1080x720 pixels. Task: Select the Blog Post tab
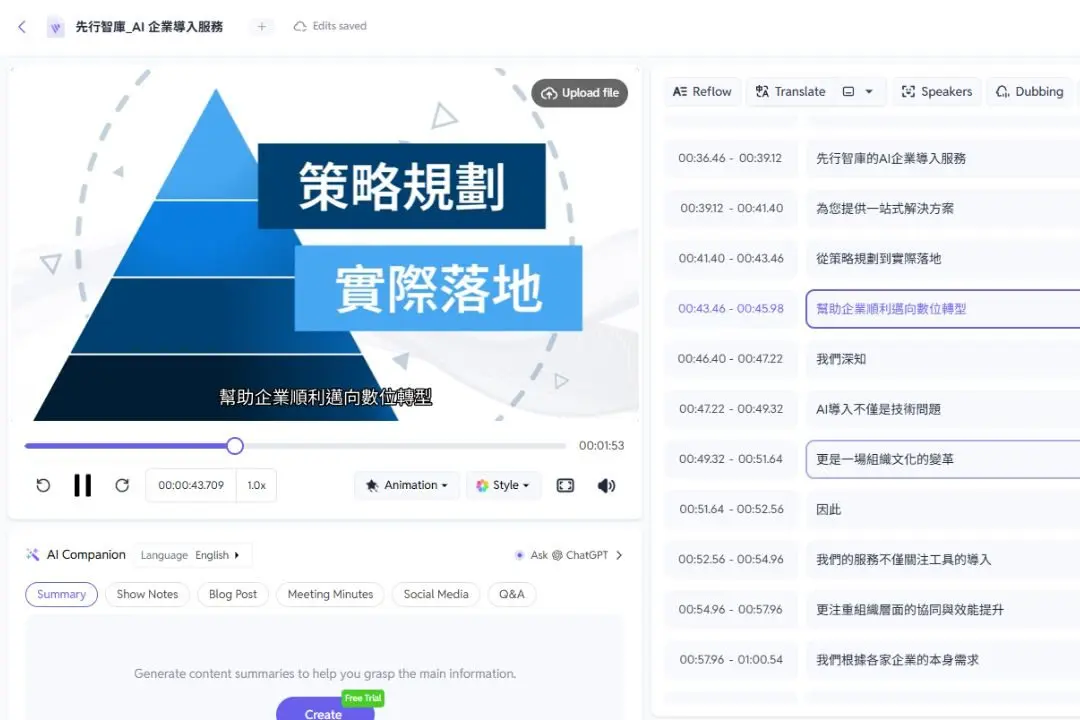(x=233, y=594)
